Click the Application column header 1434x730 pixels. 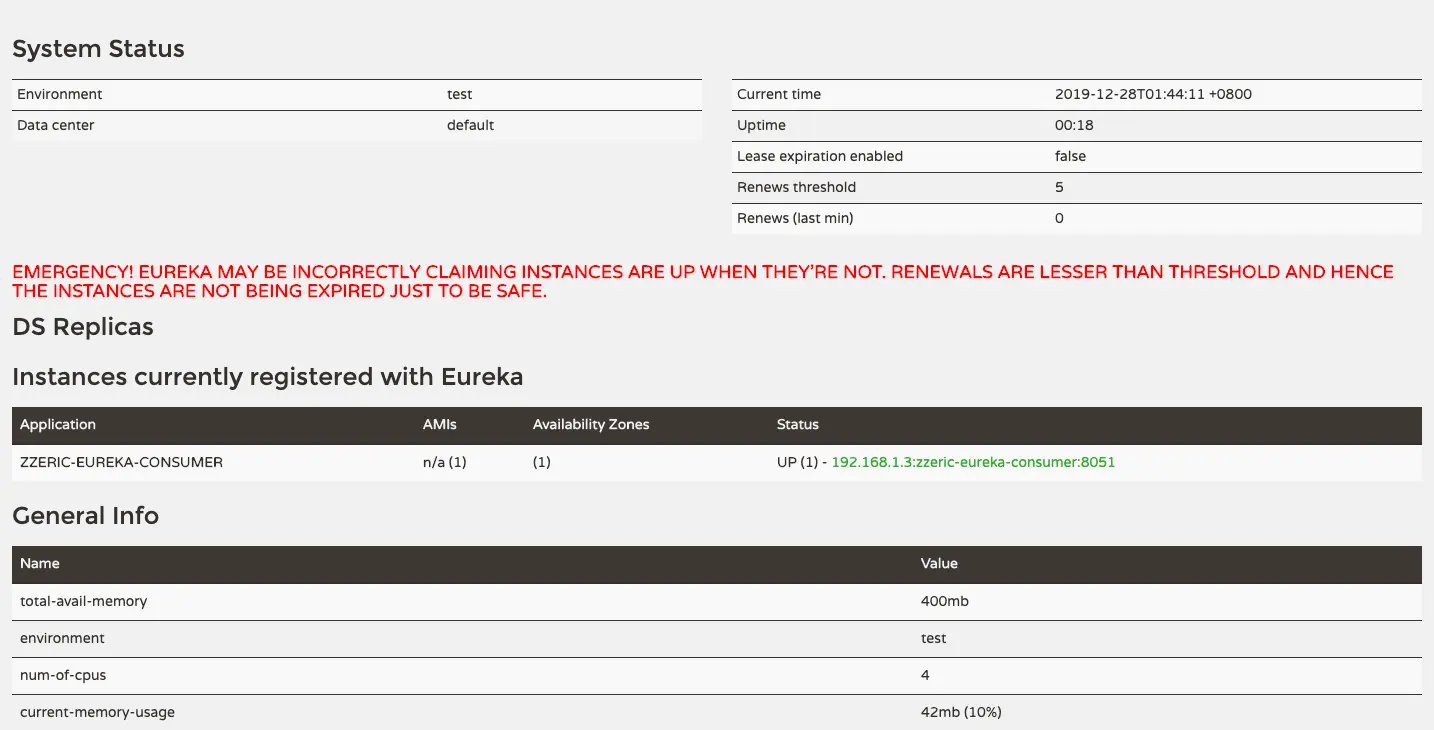point(58,424)
